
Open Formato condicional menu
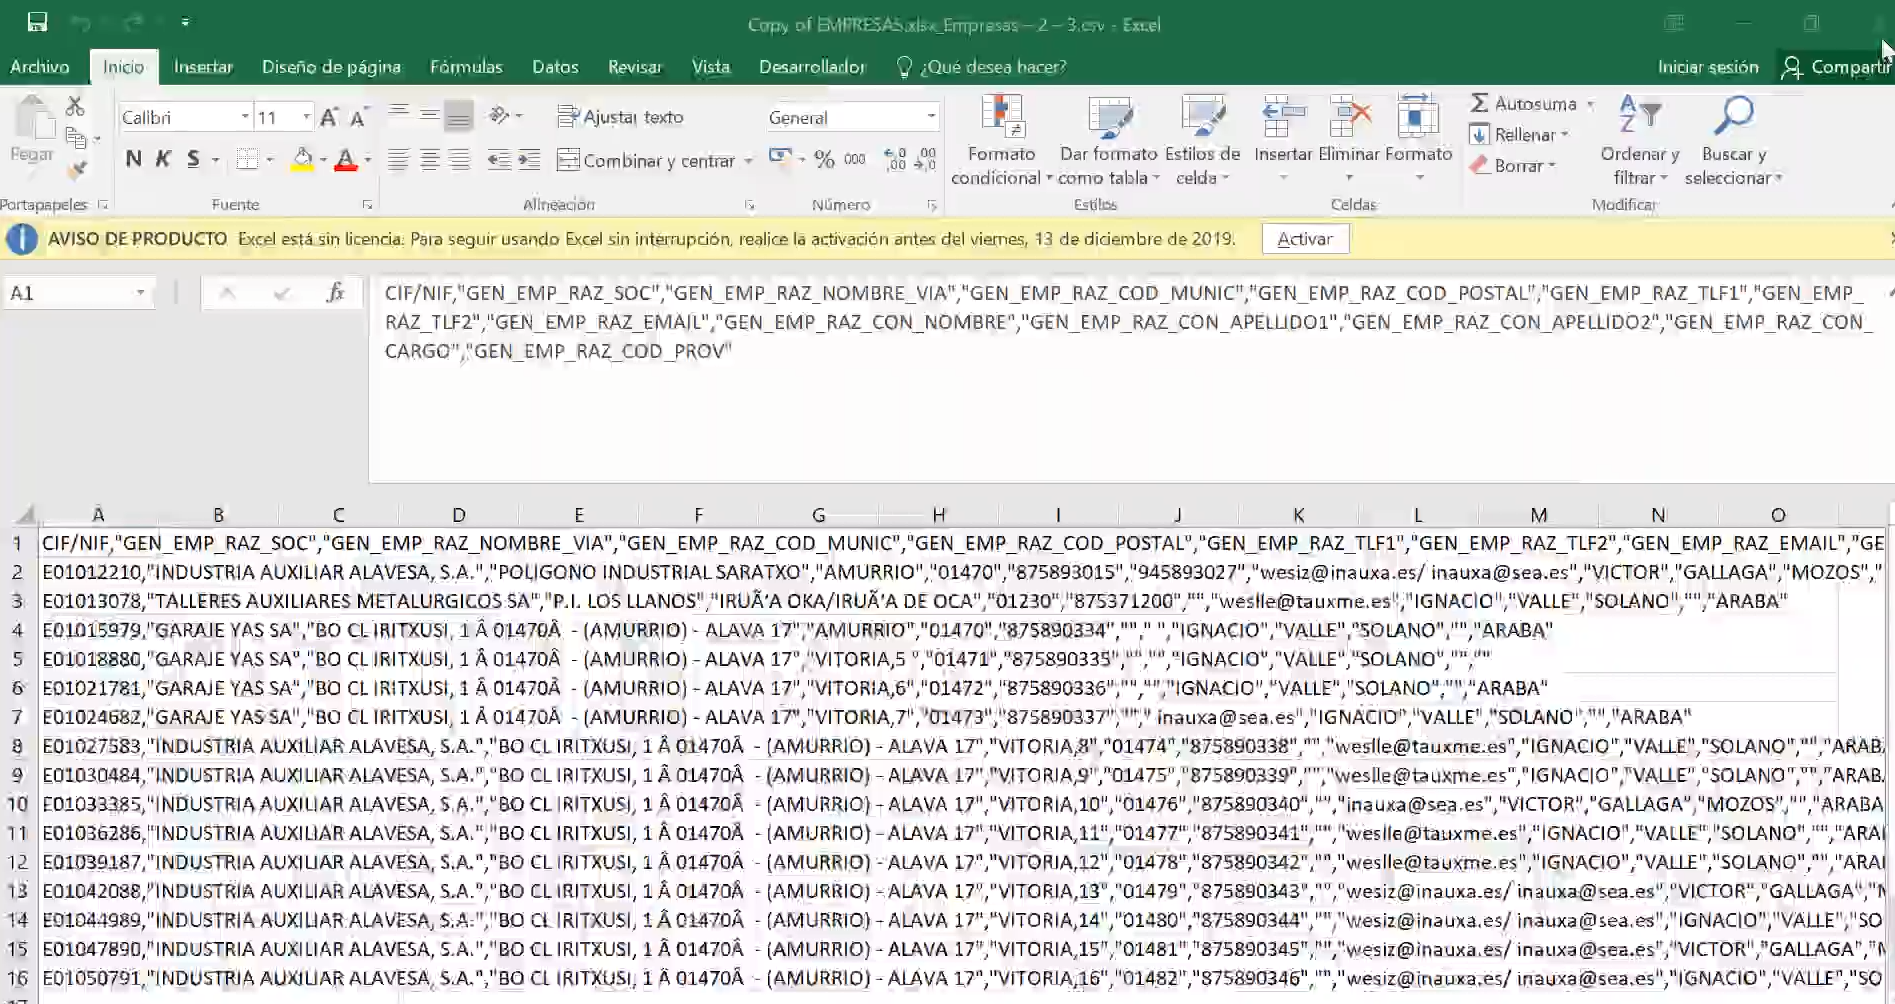click(x=1001, y=140)
